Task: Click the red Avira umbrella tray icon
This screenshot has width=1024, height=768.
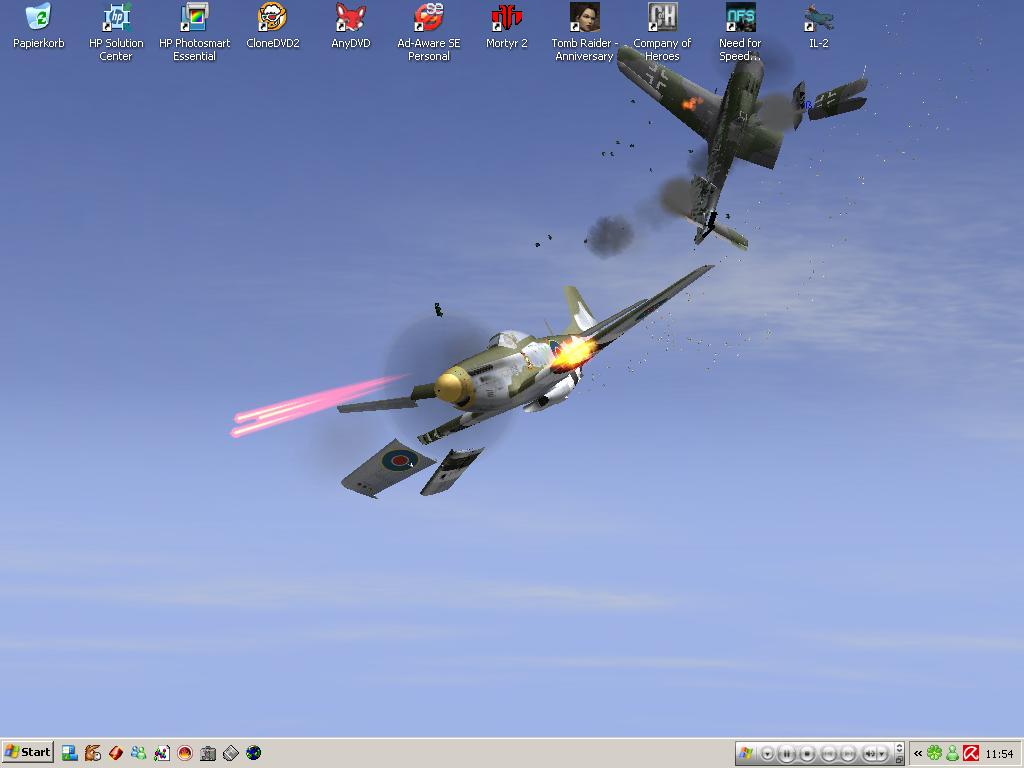Action: point(970,754)
